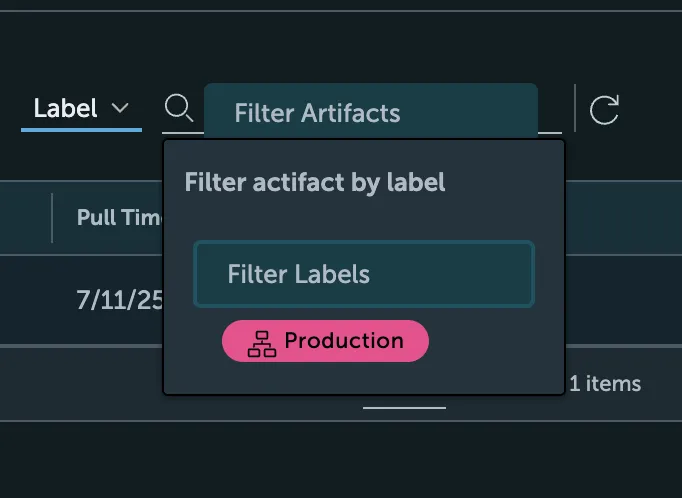Click the 1 items count text

(x=605, y=383)
